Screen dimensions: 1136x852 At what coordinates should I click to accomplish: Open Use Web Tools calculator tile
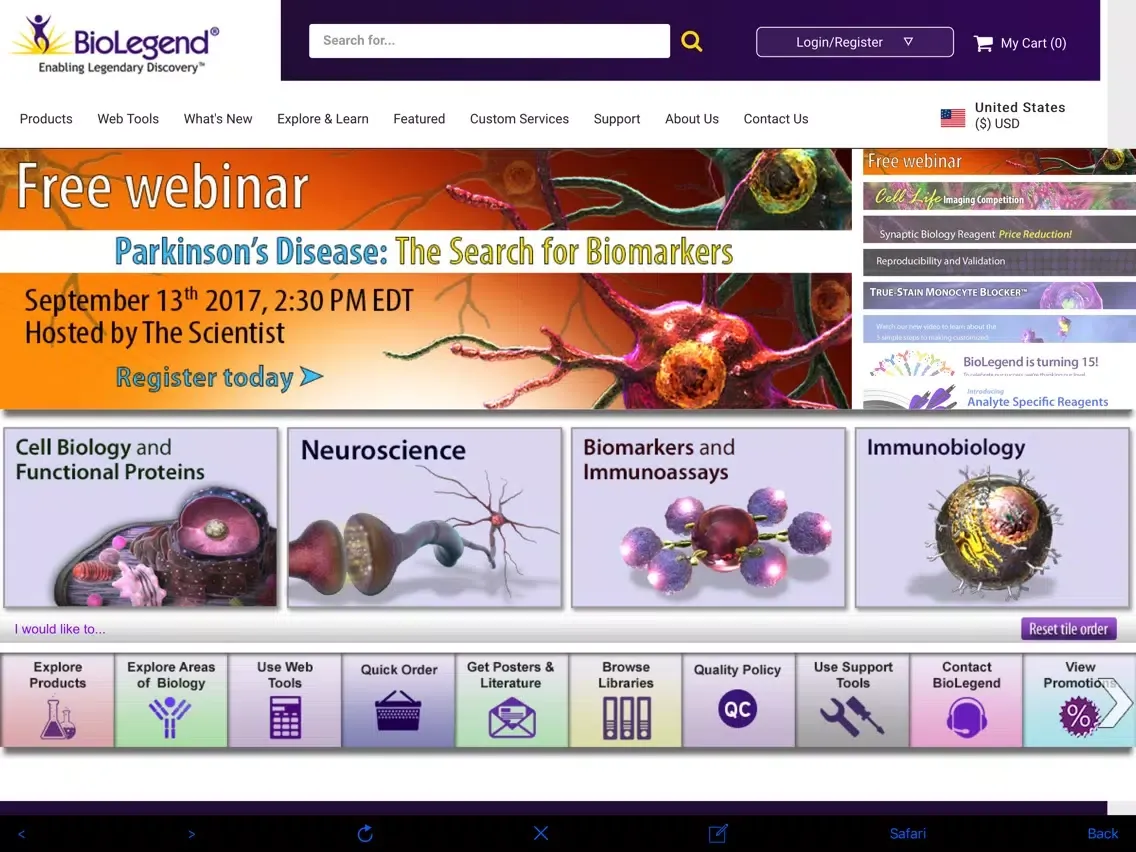[285, 700]
